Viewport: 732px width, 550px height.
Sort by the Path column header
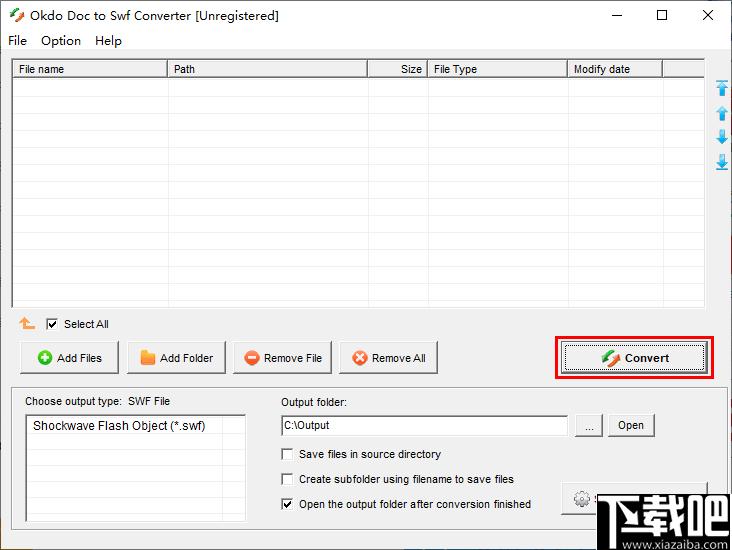coord(267,69)
